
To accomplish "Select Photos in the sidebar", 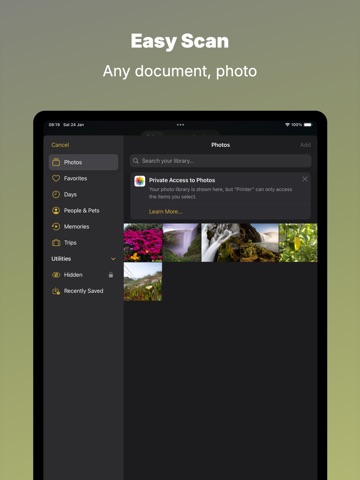I will click(x=83, y=162).
